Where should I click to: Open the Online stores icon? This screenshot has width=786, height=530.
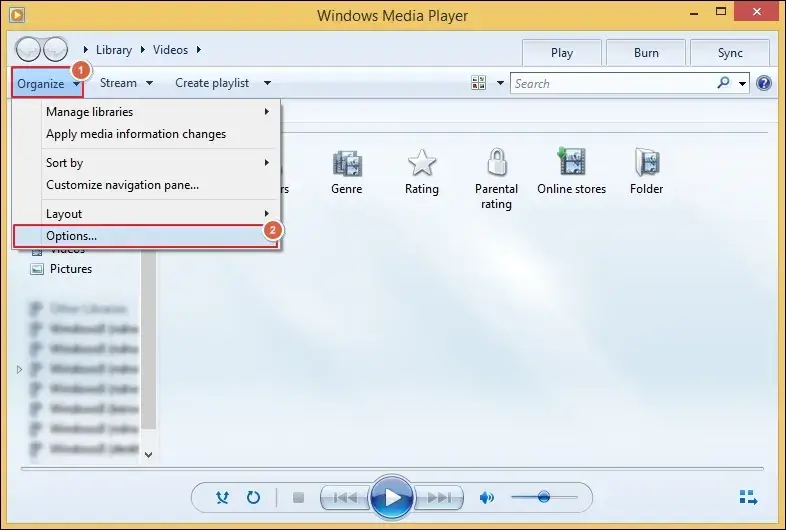click(x=571, y=161)
